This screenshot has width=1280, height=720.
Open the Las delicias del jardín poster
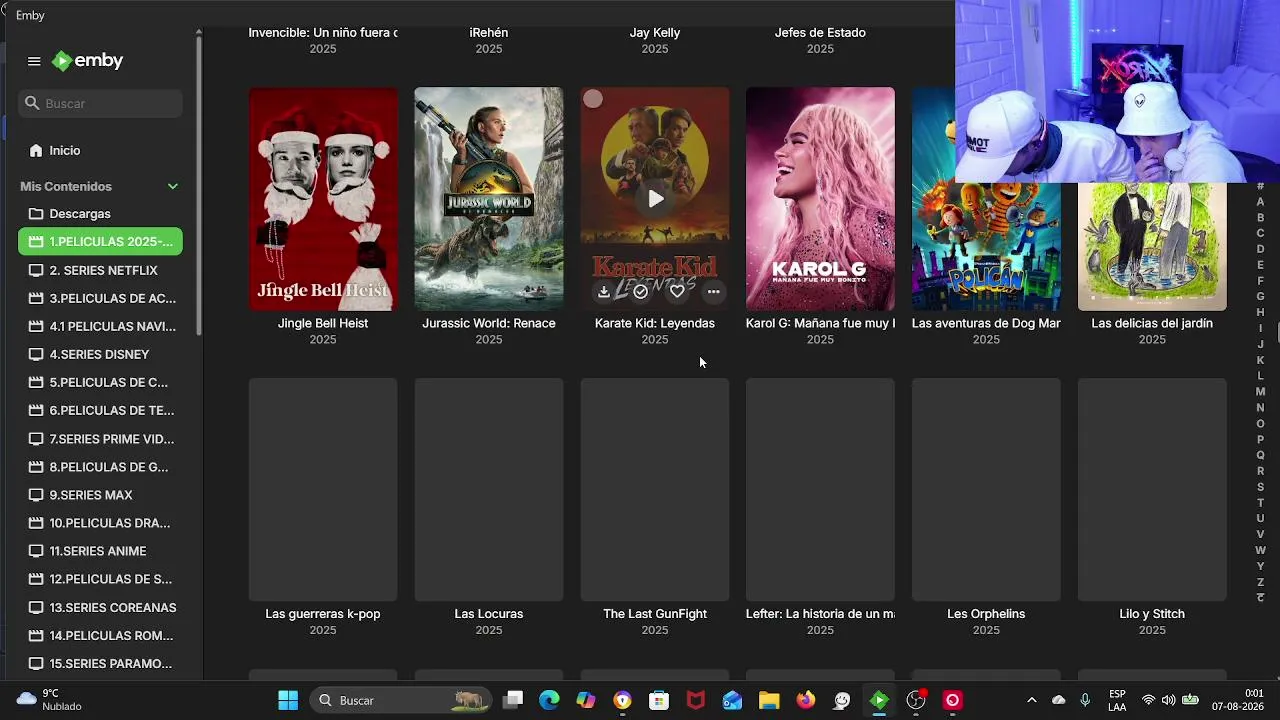1152,246
